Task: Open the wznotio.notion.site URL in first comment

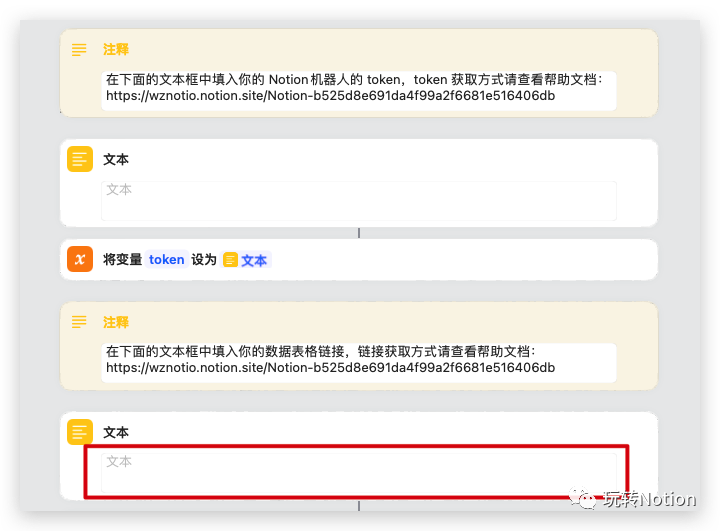Action: point(330,97)
